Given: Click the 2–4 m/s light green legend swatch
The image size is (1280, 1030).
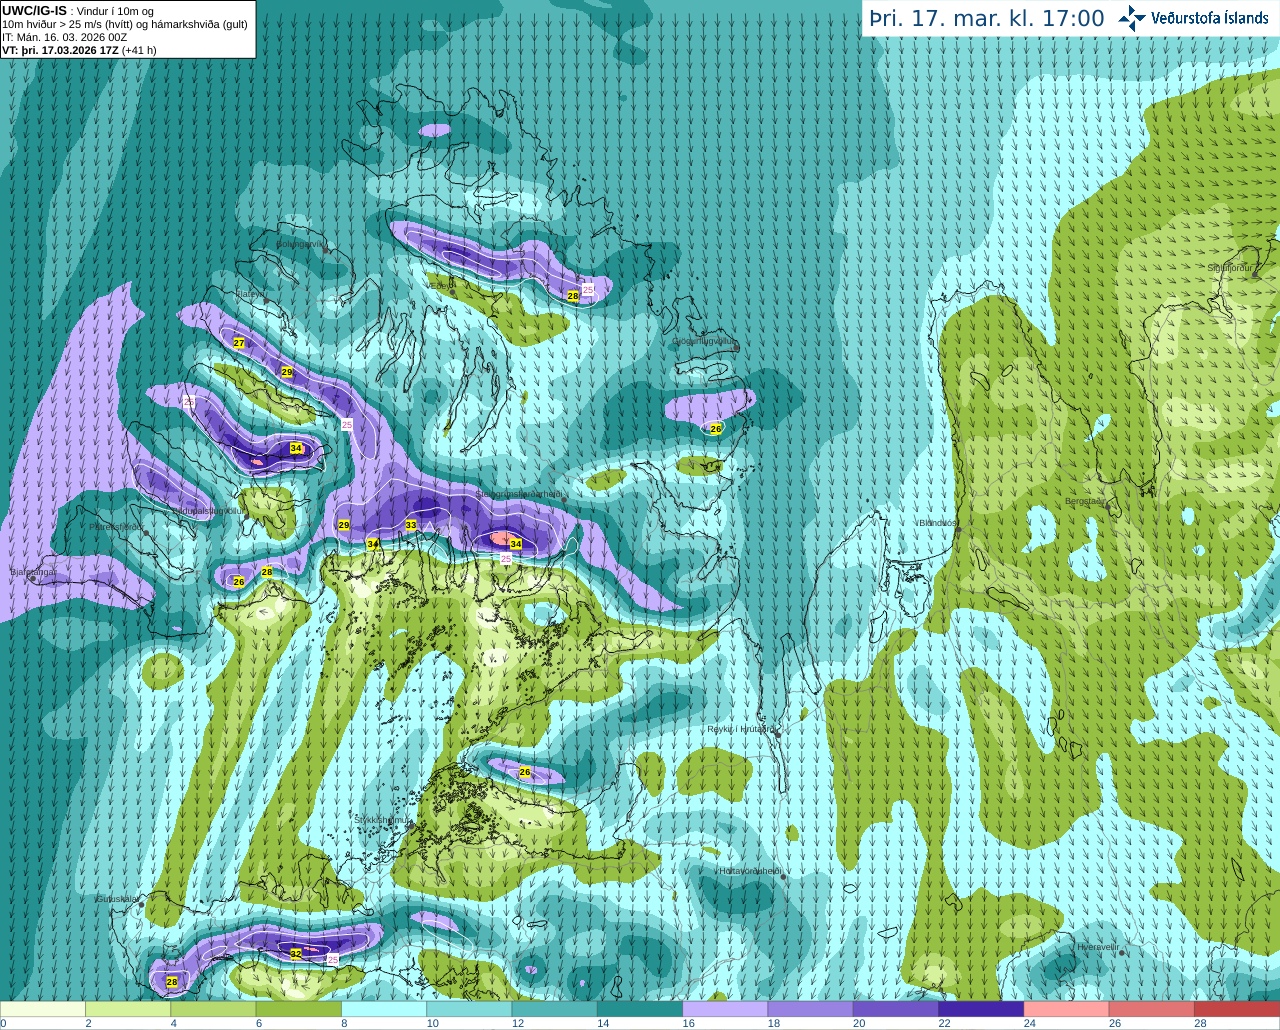Looking at the screenshot, I should (x=128, y=1009).
